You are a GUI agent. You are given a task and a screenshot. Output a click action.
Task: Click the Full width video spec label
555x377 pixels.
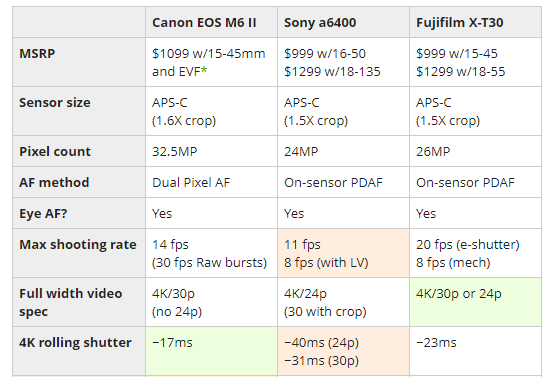[71, 302]
